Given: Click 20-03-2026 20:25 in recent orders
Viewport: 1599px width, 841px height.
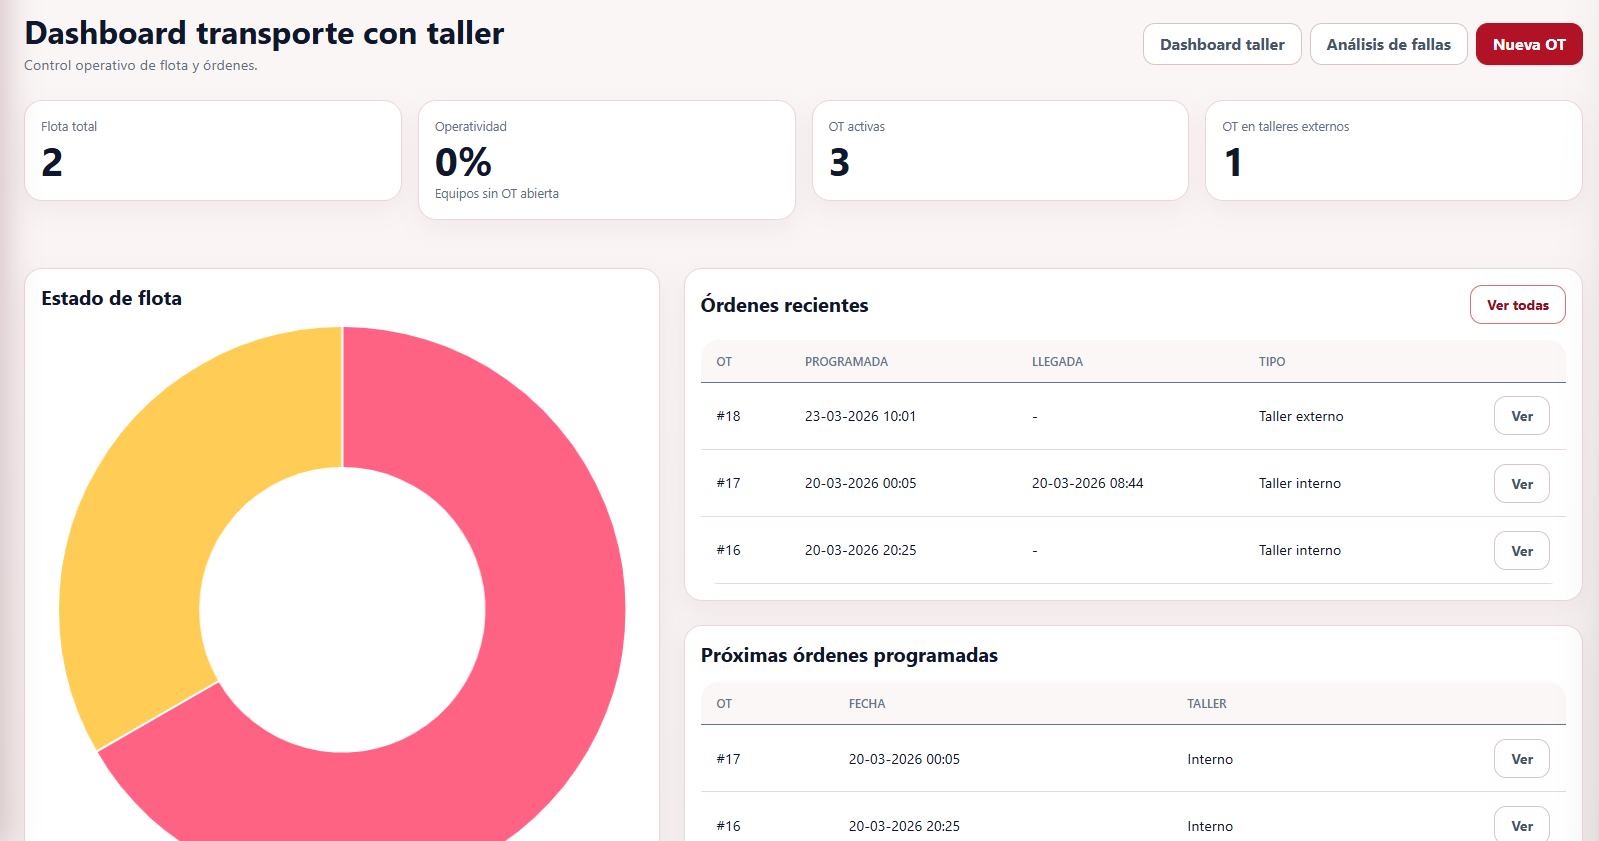Looking at the screenshot, I should click(x=860, y=550).
